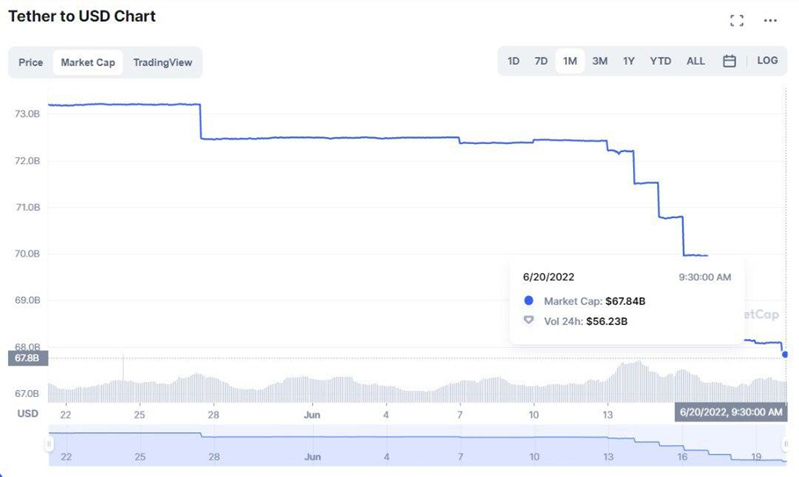Click the blue data point on chart line
This screenshot has height=477, width=799.
coord(785,354)
